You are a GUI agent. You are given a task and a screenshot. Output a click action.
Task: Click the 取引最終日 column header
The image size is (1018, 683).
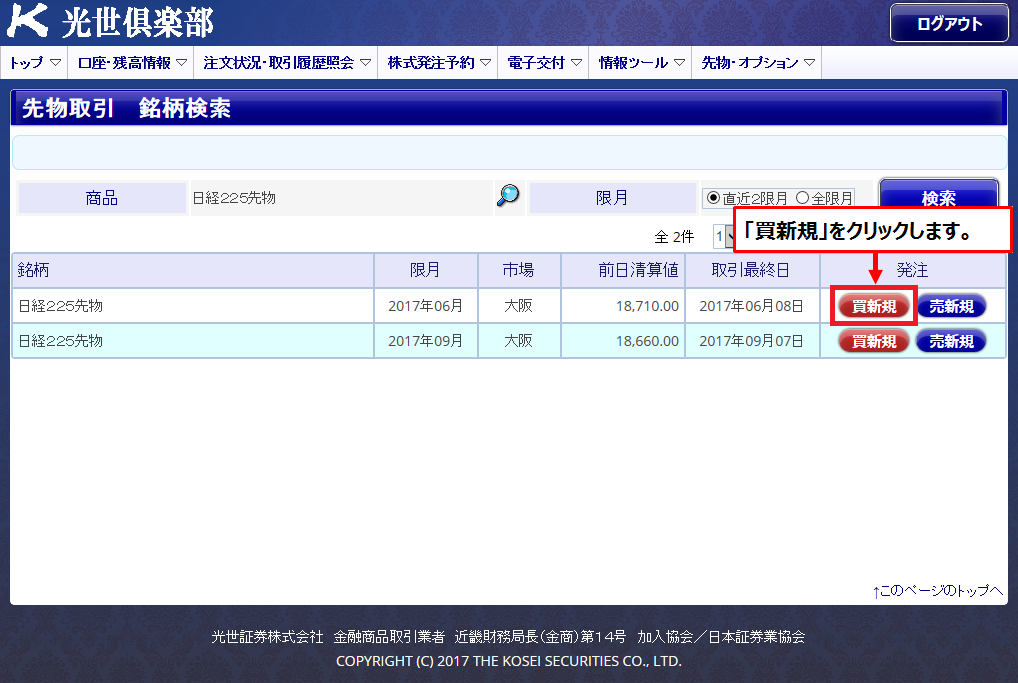pyautogui.click(x=752, y=270)
